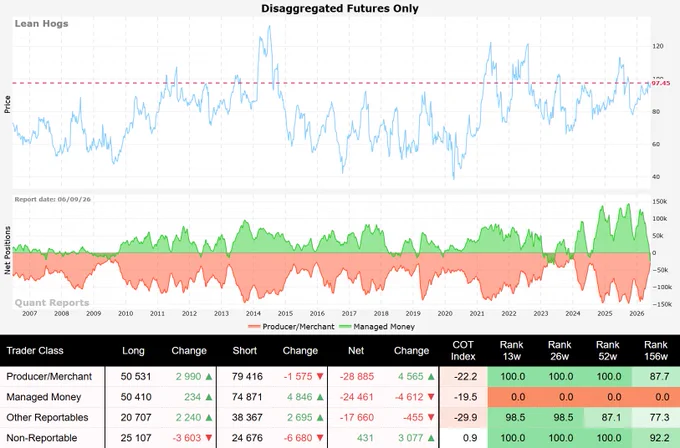Click Other Reportables net value -17 660

pyautogui.click(x=356, y=417)
